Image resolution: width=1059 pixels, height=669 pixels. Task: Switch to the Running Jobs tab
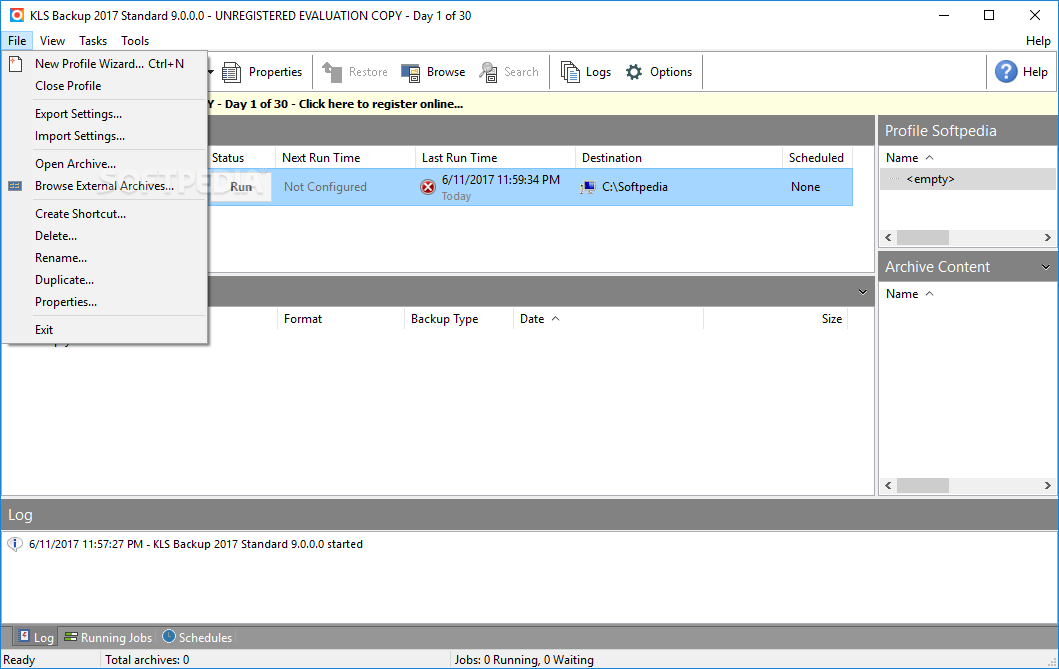pos(108,637)
